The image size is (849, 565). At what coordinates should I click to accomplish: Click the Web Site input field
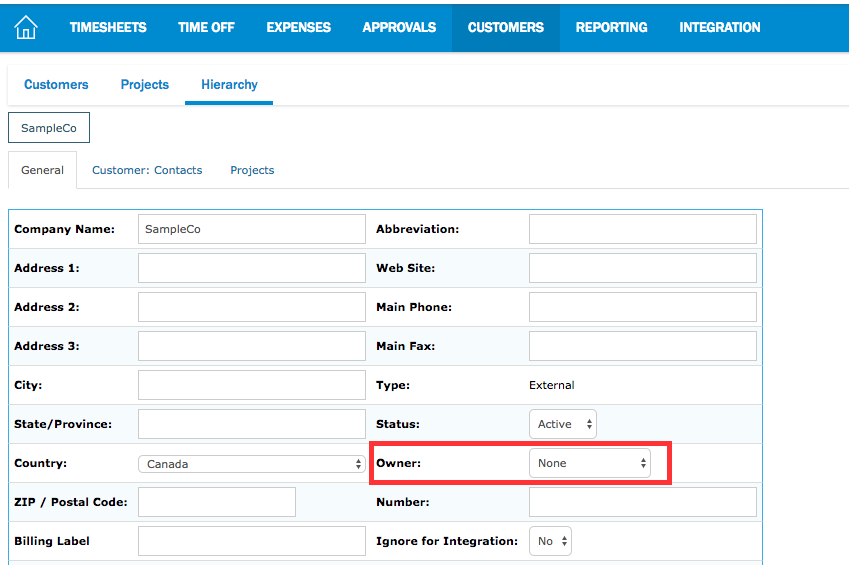pyautogui.click(x=643, y=268)
